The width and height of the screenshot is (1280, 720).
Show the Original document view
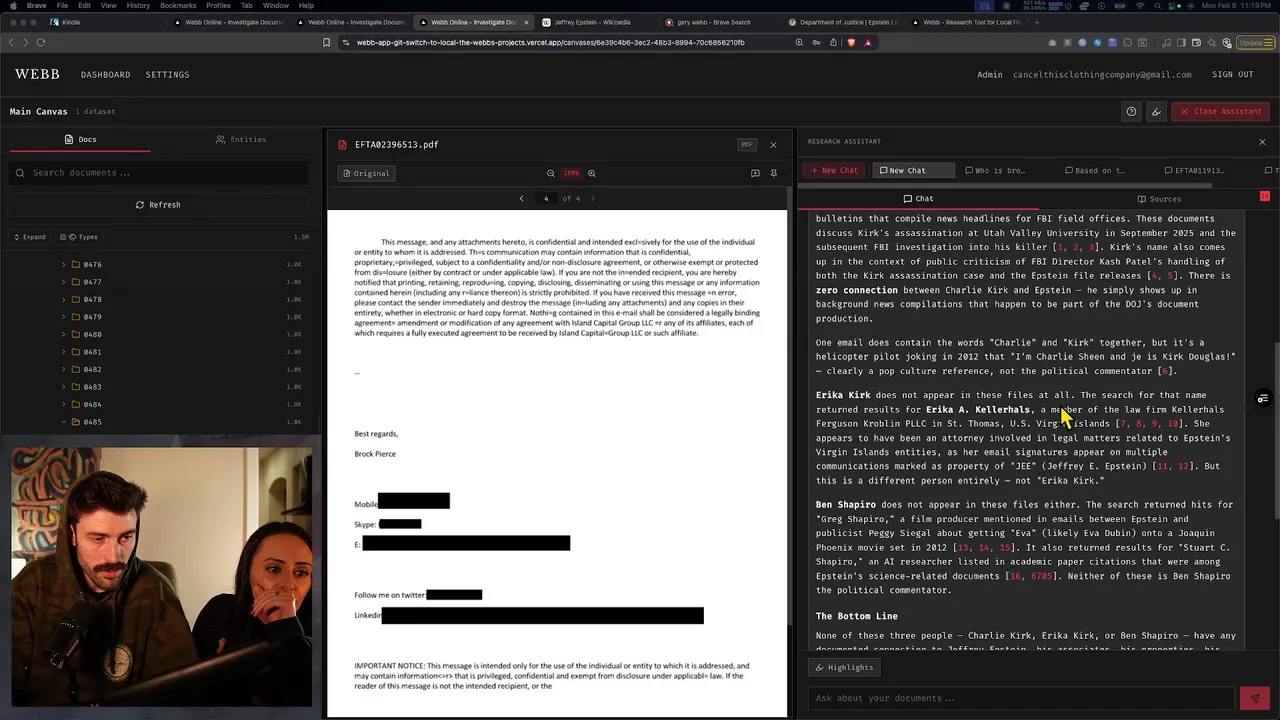pyautogui.click(x=366, y=173)
